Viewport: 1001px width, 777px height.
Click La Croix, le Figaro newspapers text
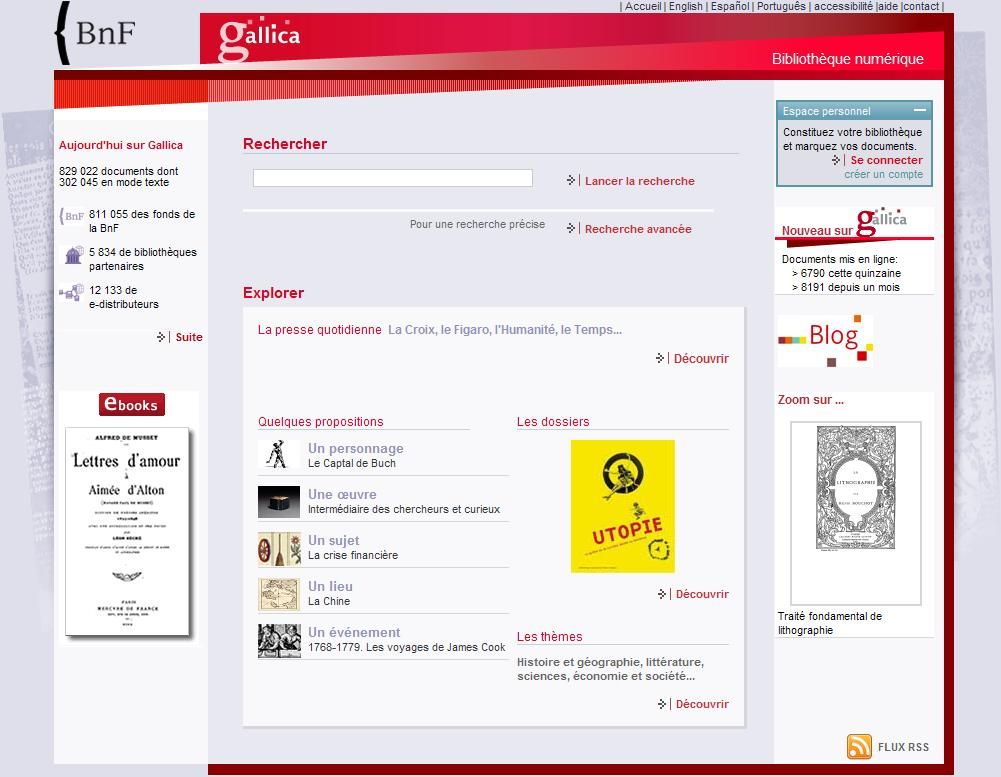(505, 330)
